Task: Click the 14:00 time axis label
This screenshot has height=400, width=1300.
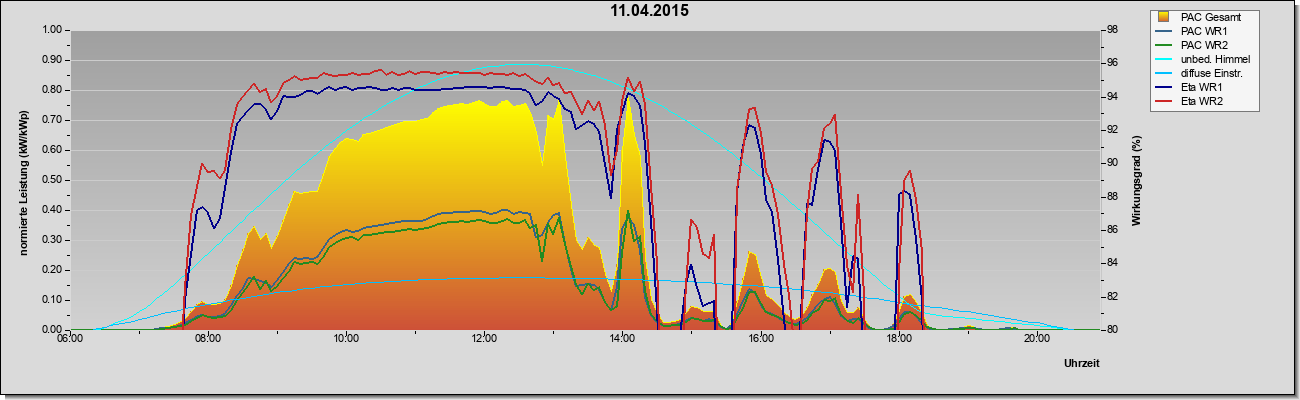Action: (x=621, y=339)
